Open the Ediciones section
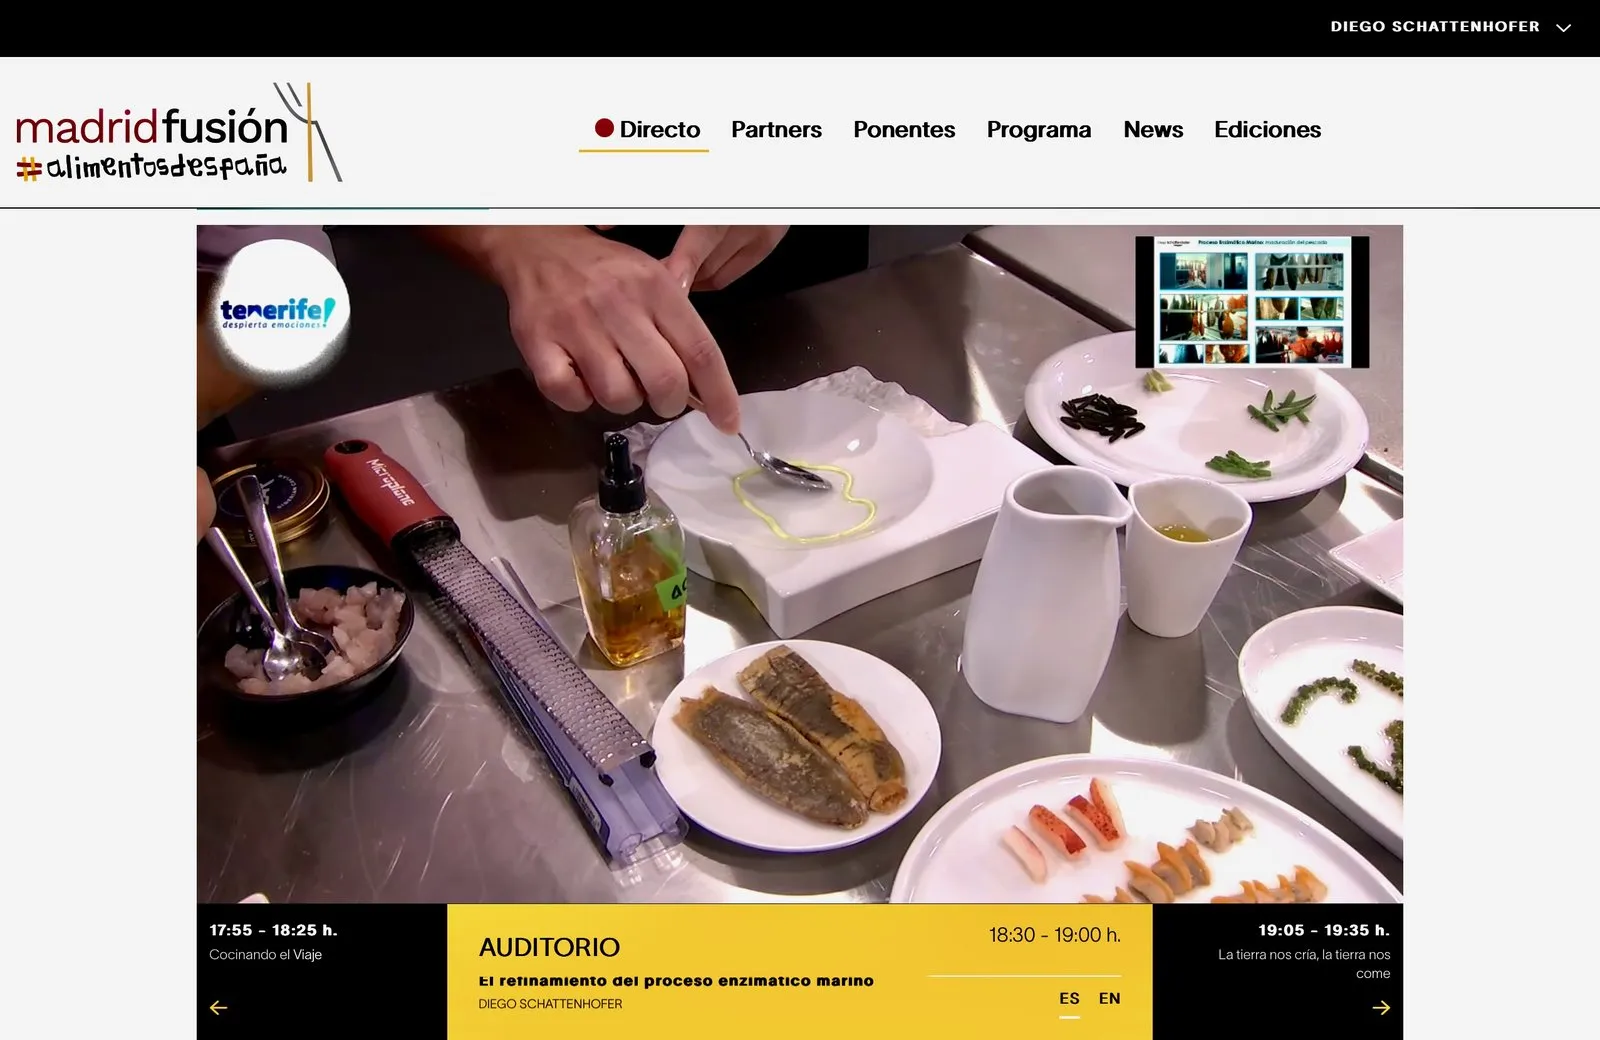The width and height of the screenshot is (1600, 1040). (x=1267, y=130)
